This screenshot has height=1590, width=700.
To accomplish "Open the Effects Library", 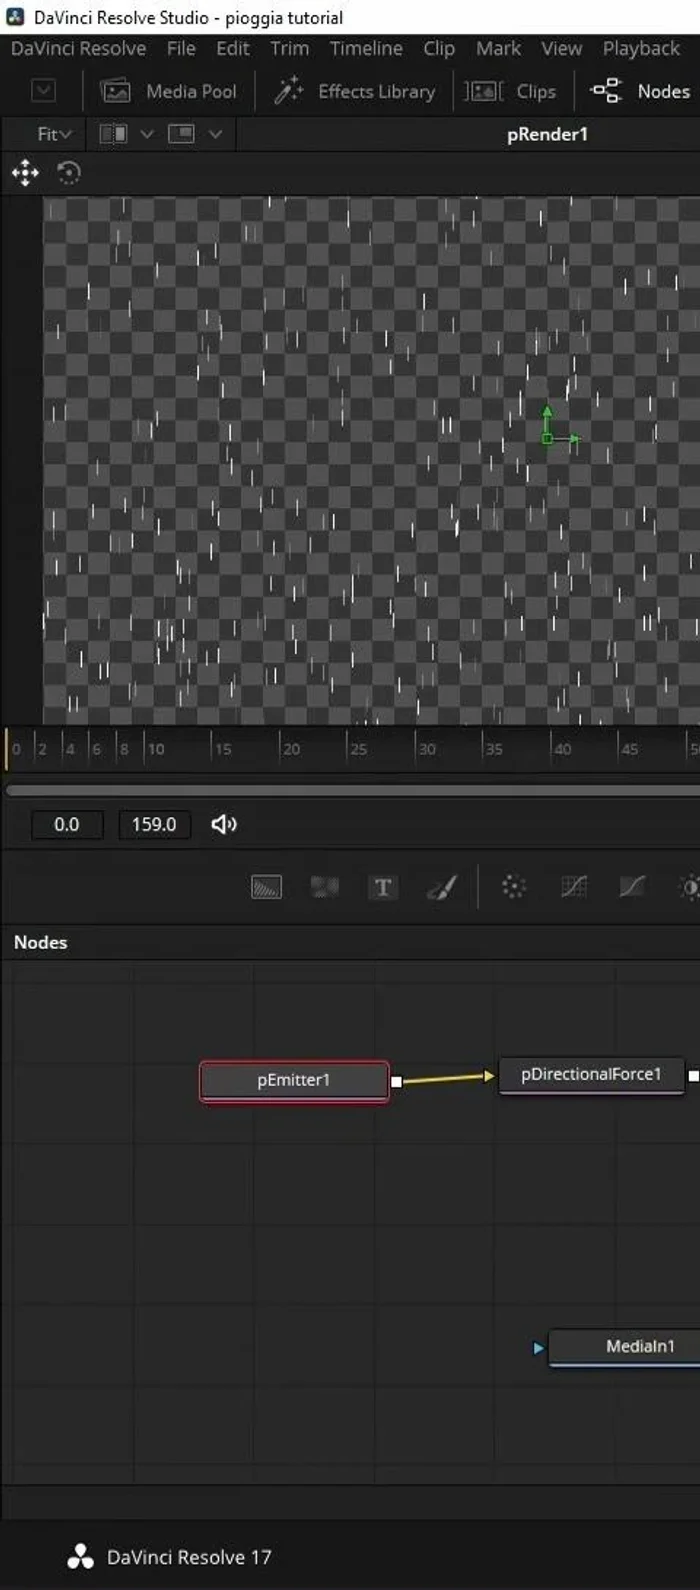I will point(356,91).
